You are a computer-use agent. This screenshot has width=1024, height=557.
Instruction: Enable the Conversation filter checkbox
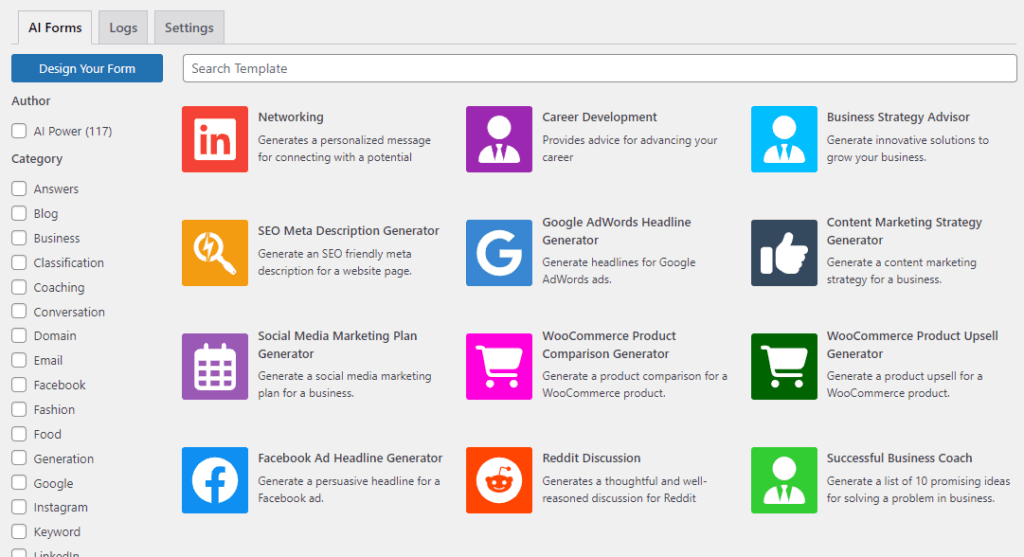click(x=19, y=311)
